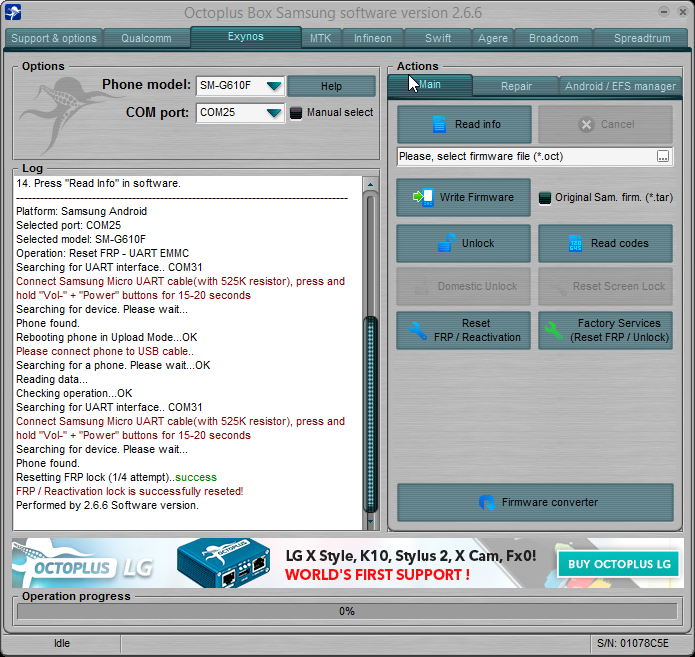Click the Firmware converter arrow icon
The image size is (695, 657).
point(487,503)
